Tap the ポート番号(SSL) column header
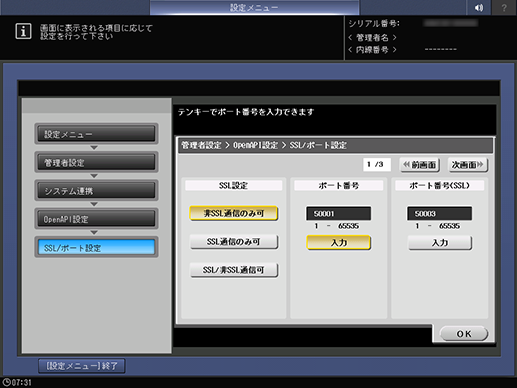The width and height of the screenshot is (517, 388). tap(439, 185)
